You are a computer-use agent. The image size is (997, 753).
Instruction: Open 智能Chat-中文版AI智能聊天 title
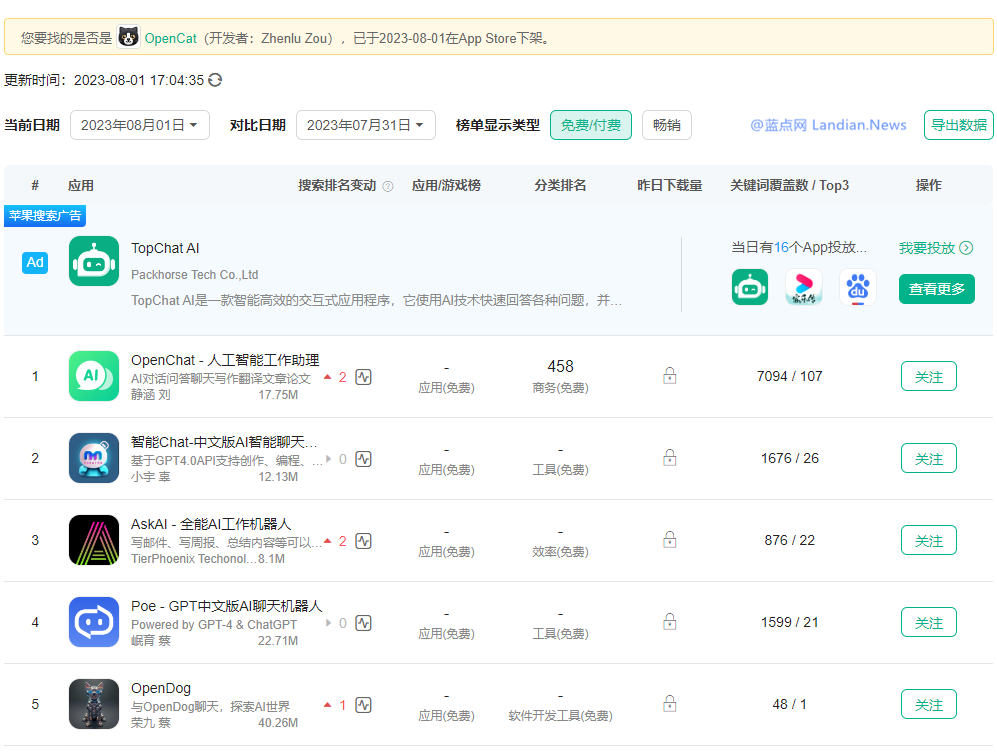[x=224, y=442]
